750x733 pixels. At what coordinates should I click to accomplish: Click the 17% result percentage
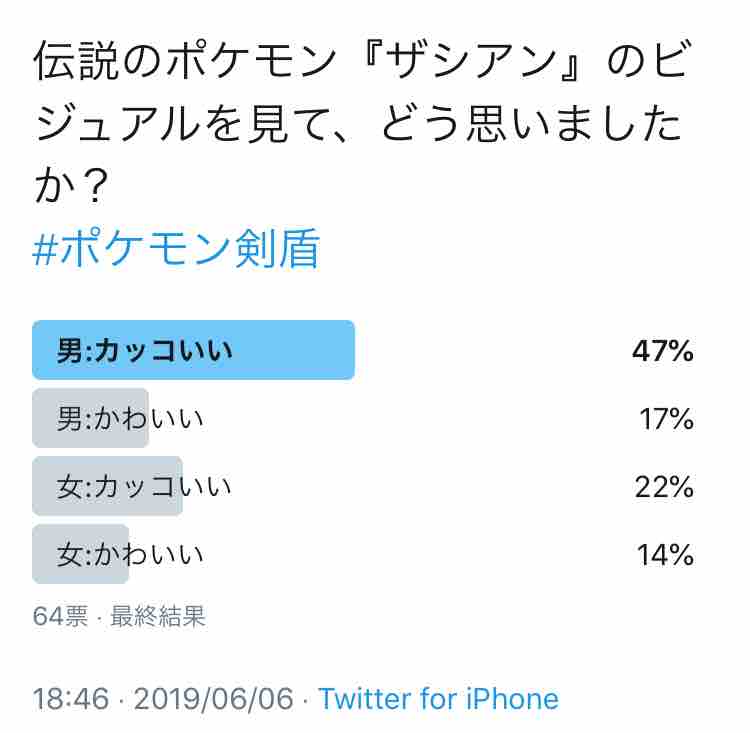click(x=666, y=419)
